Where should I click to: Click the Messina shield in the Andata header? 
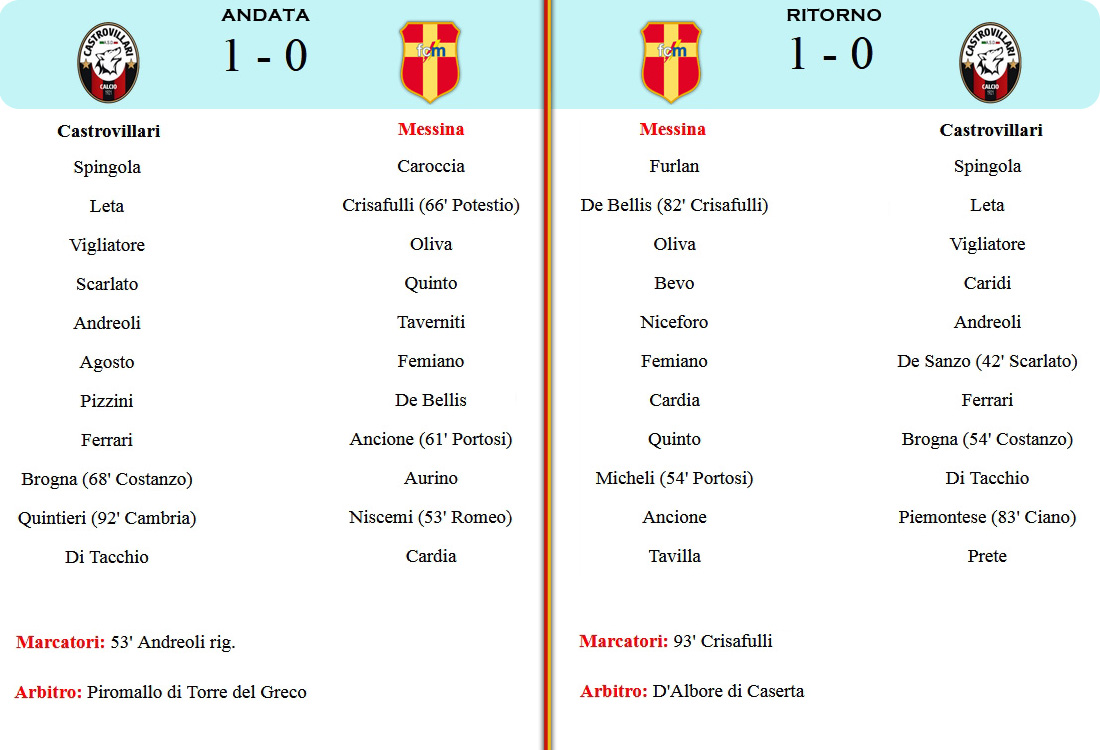click(x=430, y=62)
